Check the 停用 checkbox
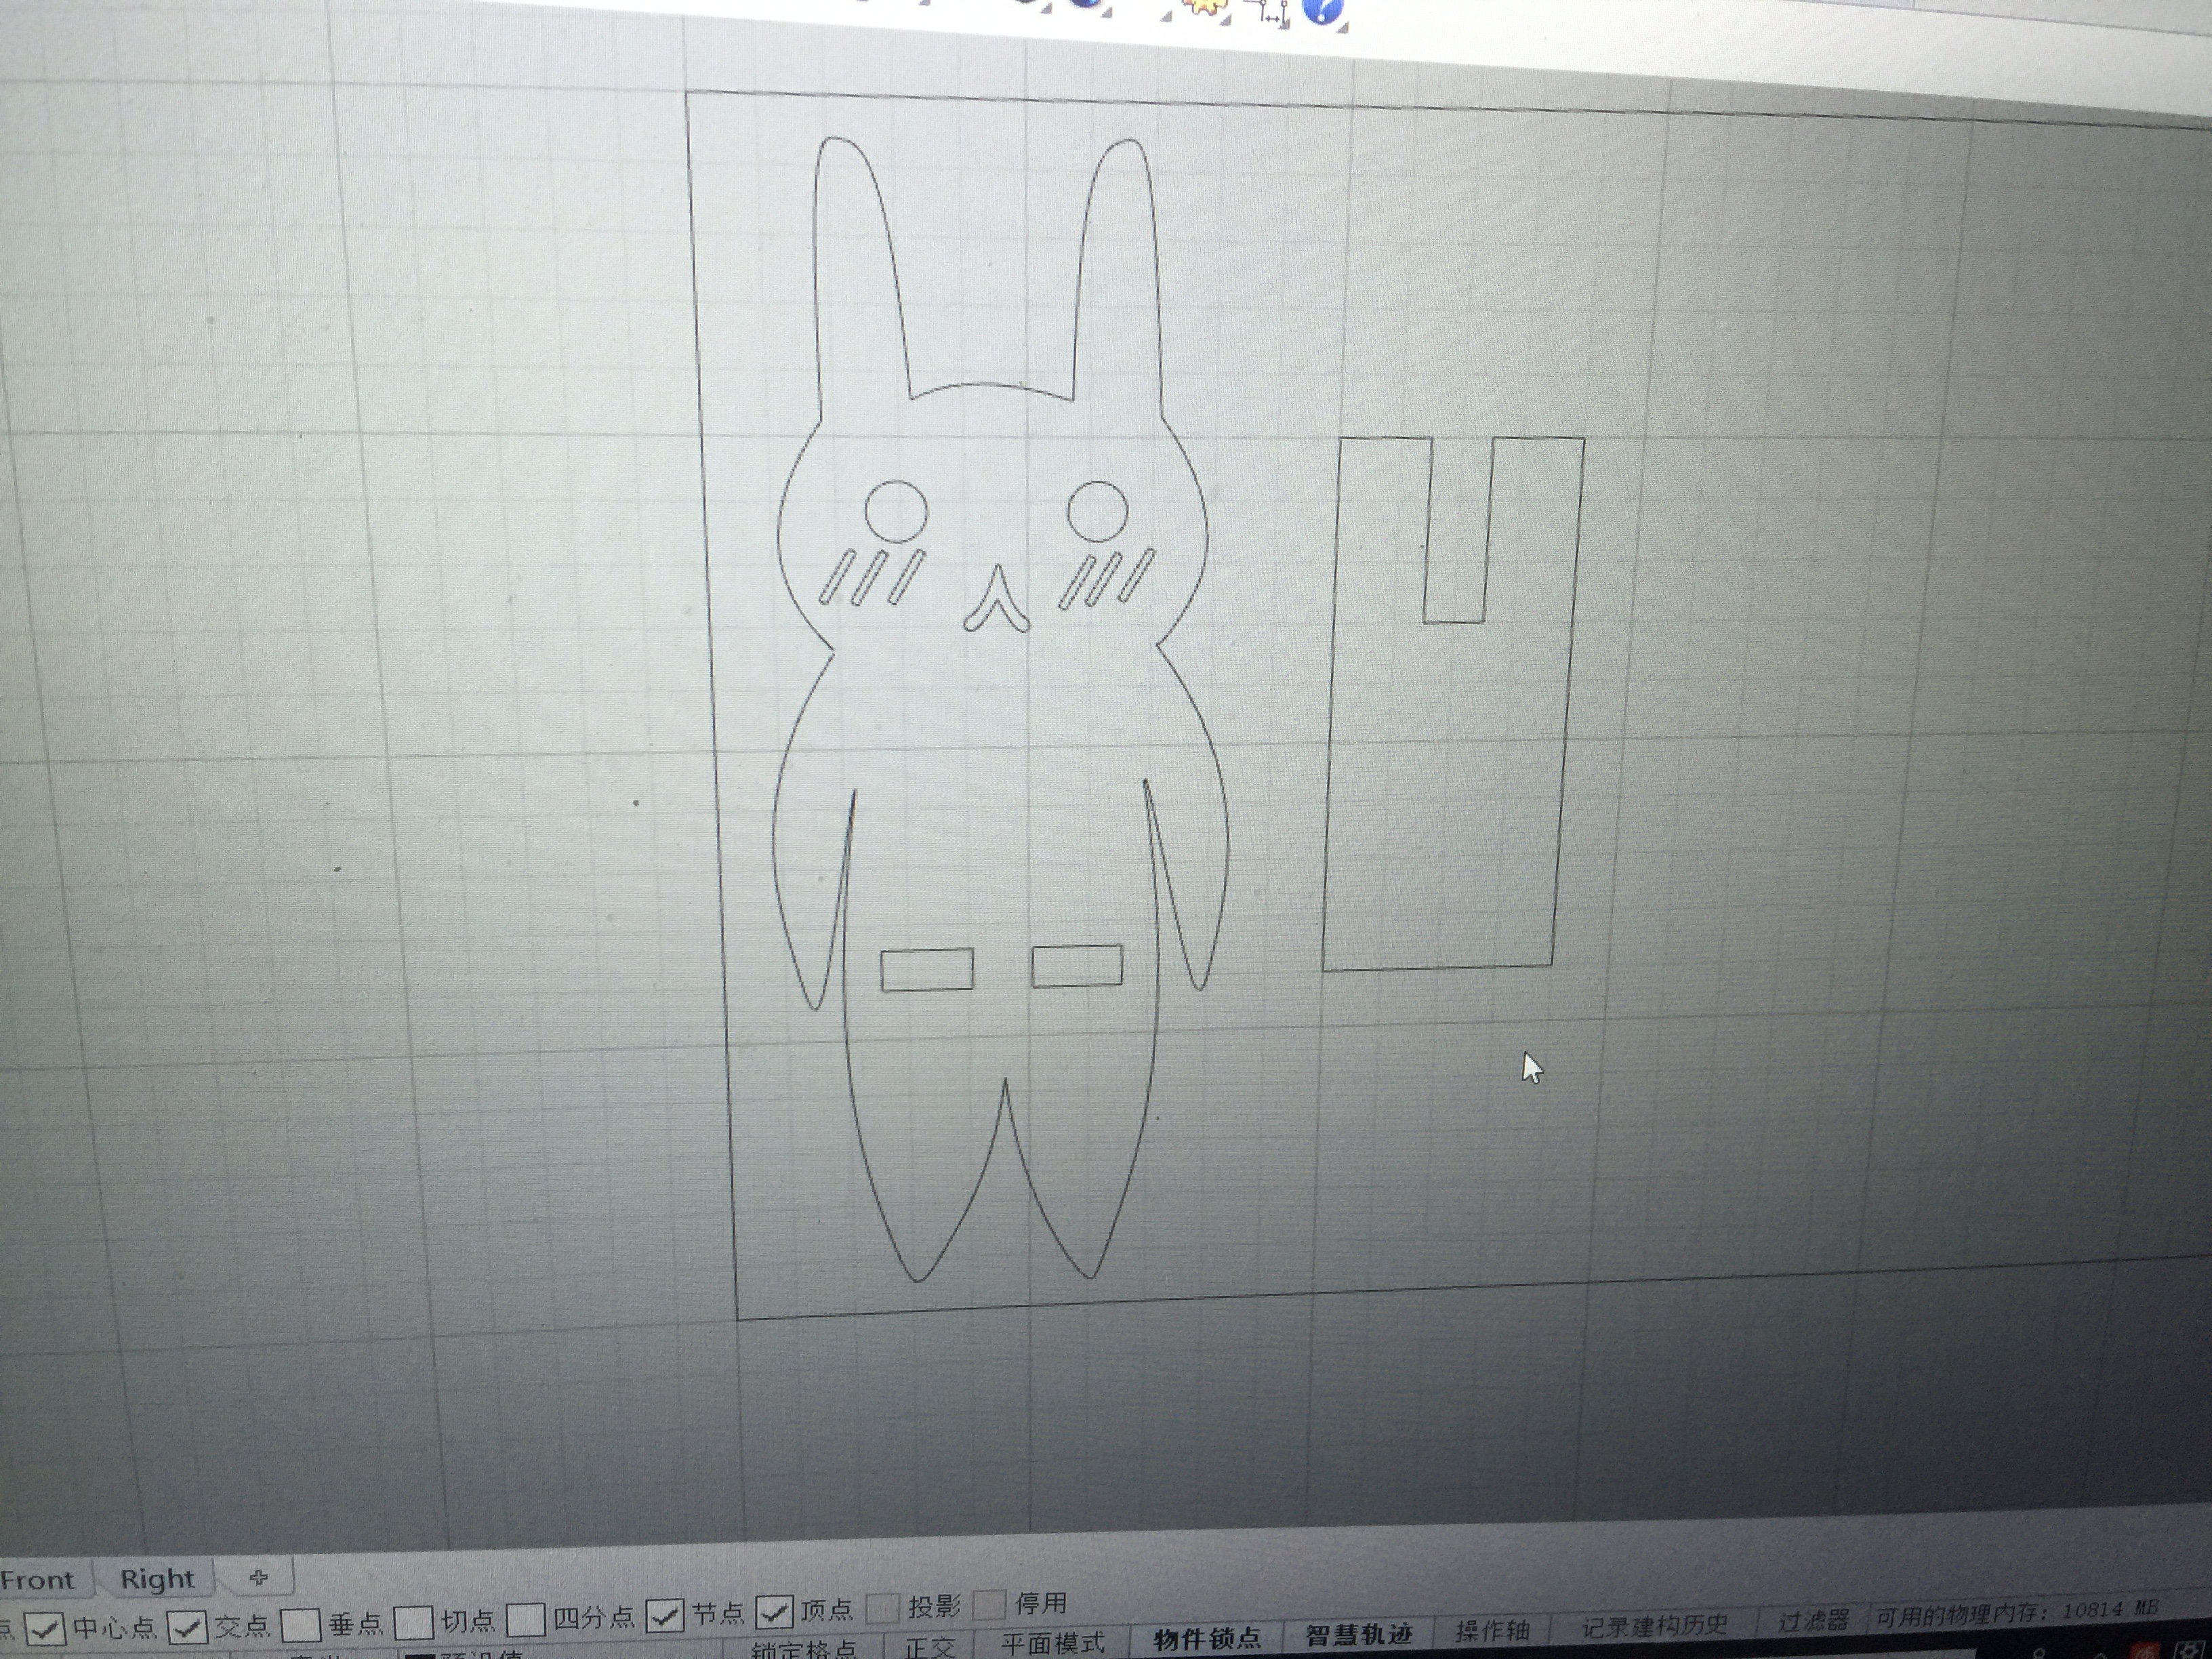This screenshot has height=1659, width=2212. point(989,1606)
